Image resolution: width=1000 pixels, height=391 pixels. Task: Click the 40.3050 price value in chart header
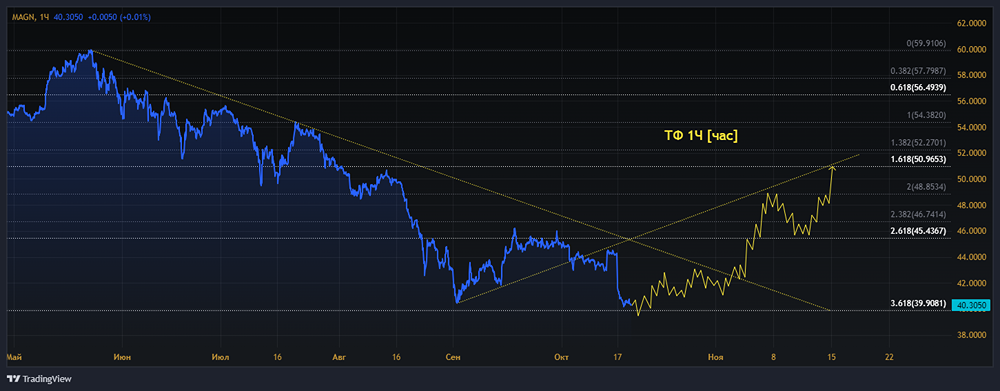[x=68, y=17]
